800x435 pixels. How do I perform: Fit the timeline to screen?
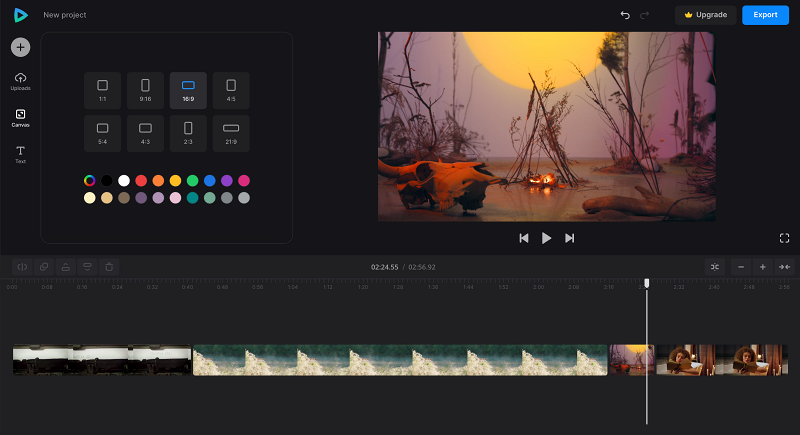(x=784, y=267)
